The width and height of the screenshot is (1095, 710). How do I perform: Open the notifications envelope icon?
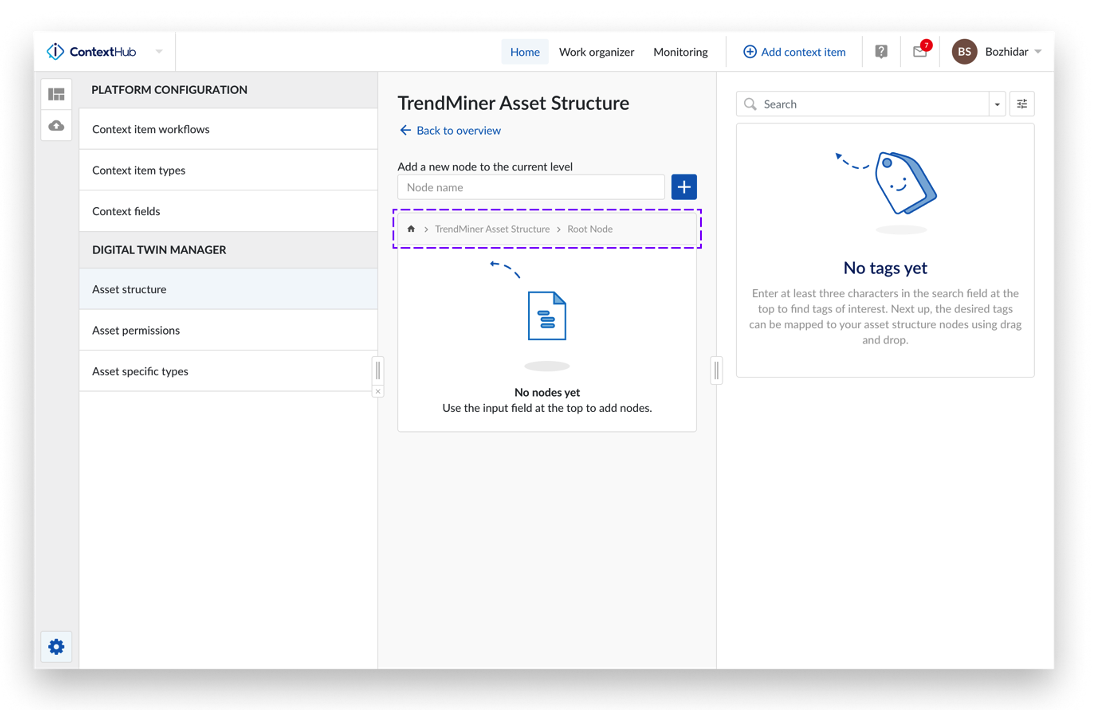coord(920,52)
